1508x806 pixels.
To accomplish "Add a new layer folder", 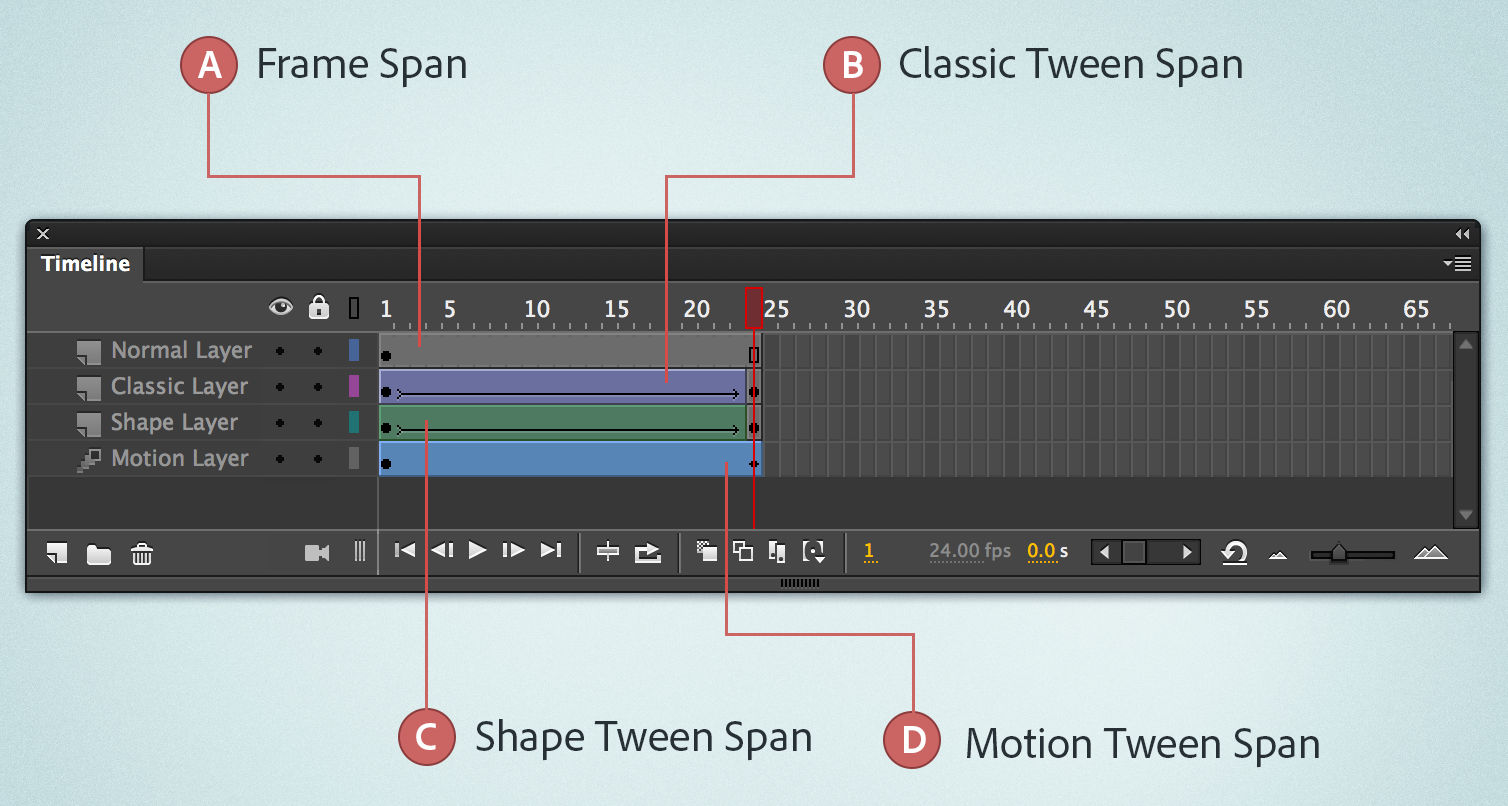I will pos(97,553).
